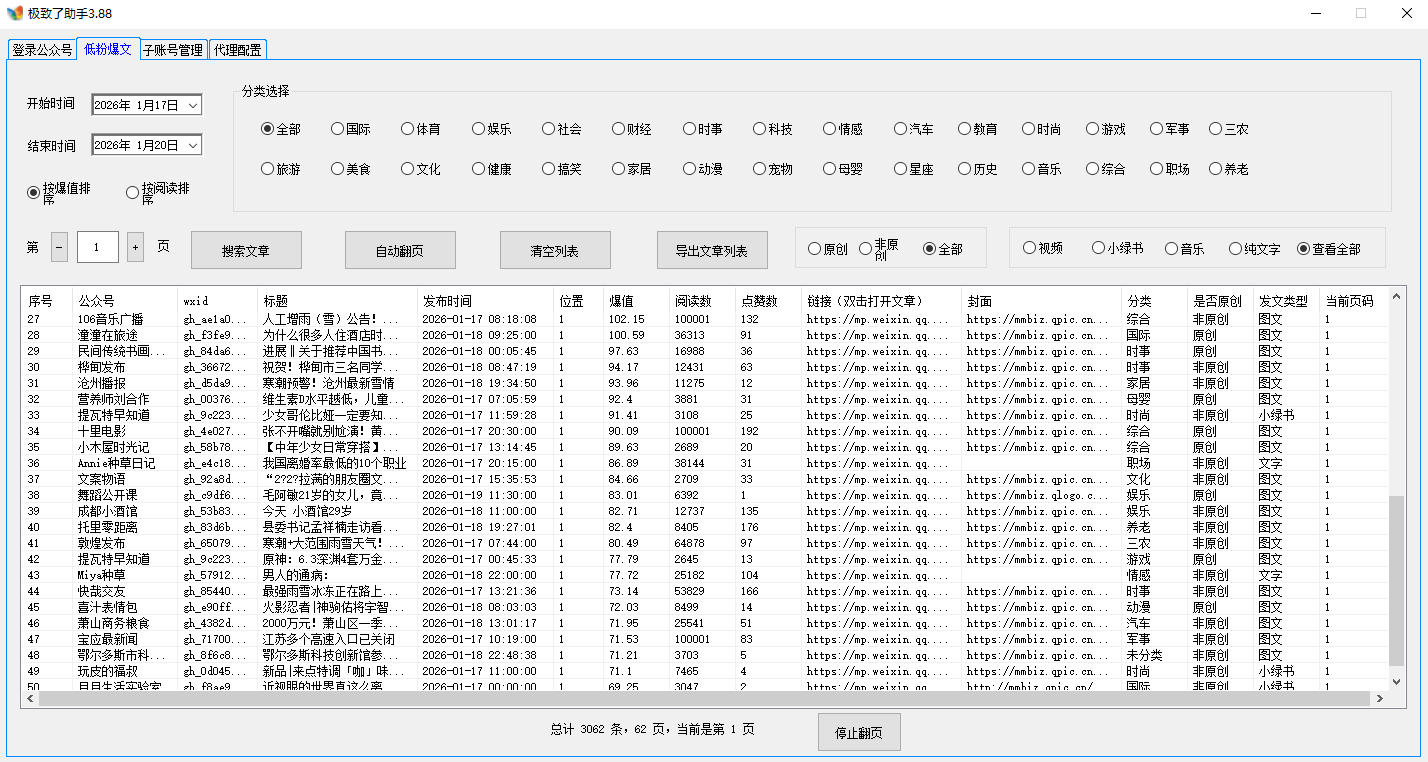The height and width of the screenshot is (762, 1428).
Task: Click the 导出文章列表 button
Action: [x=712, y=250]
